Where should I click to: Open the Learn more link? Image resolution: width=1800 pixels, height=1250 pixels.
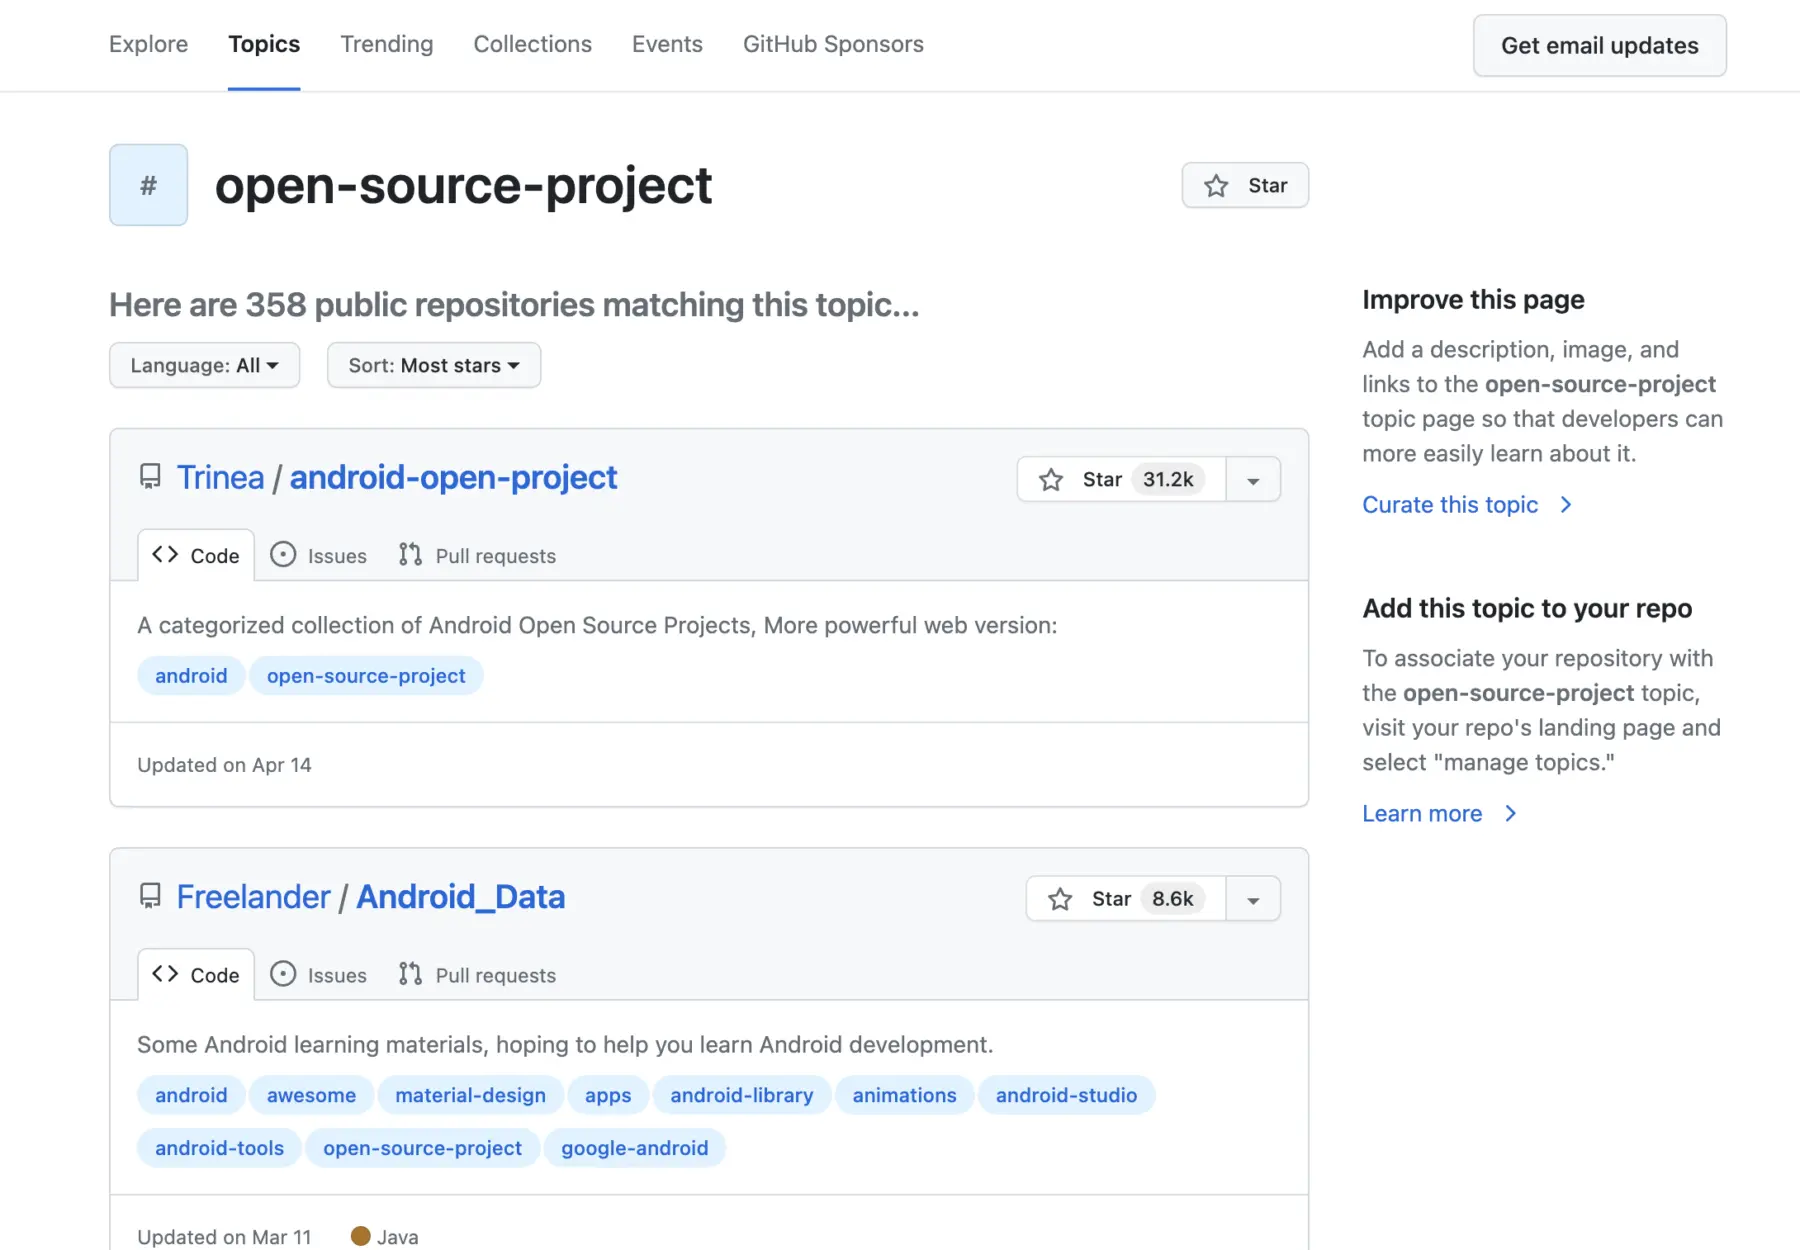[1422, 814]
